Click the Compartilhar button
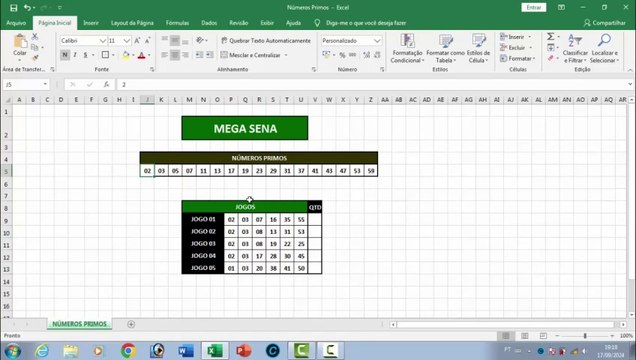 pyautogui.click(x=604, y=23)
